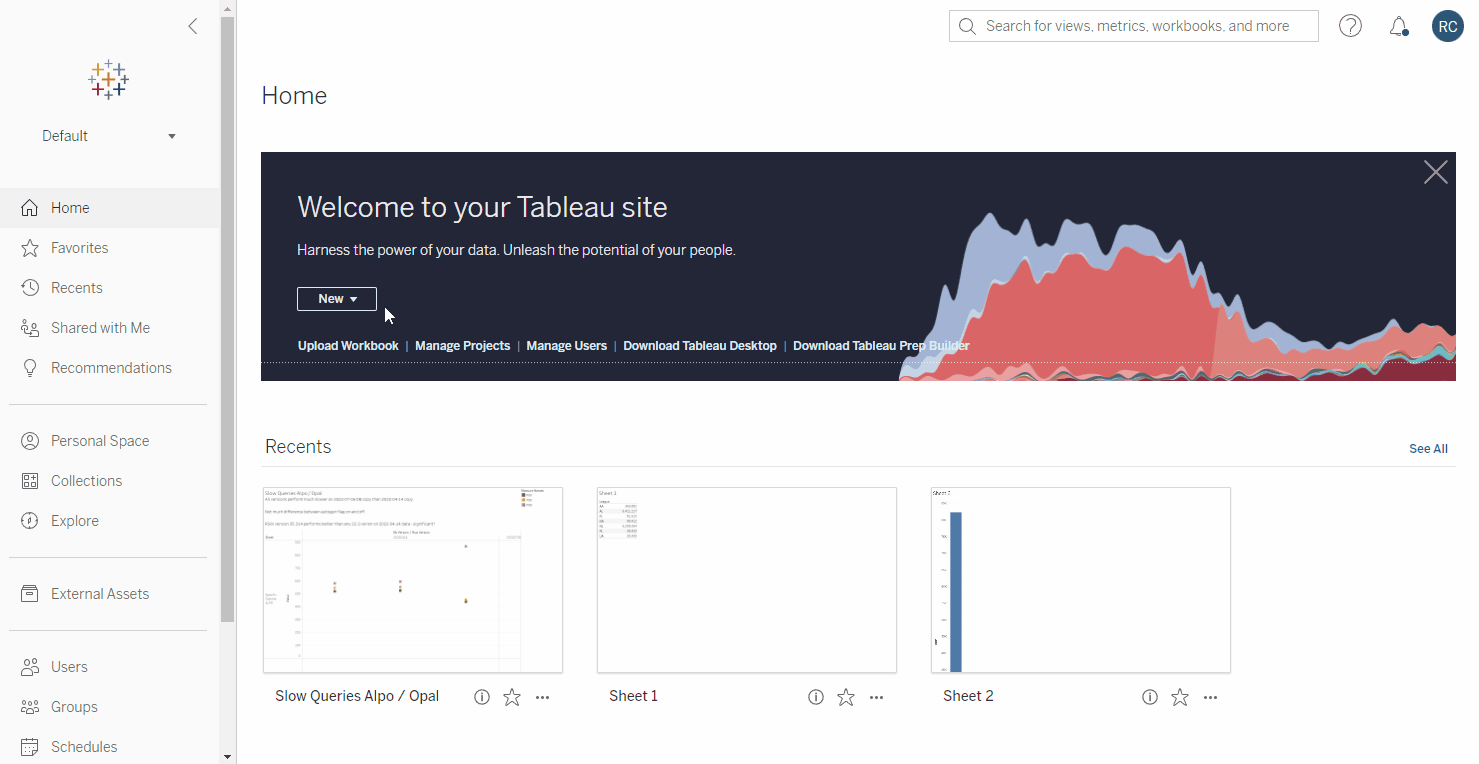
Task: Click the Recommendations lightbulb icon
Action: [30, 368]
